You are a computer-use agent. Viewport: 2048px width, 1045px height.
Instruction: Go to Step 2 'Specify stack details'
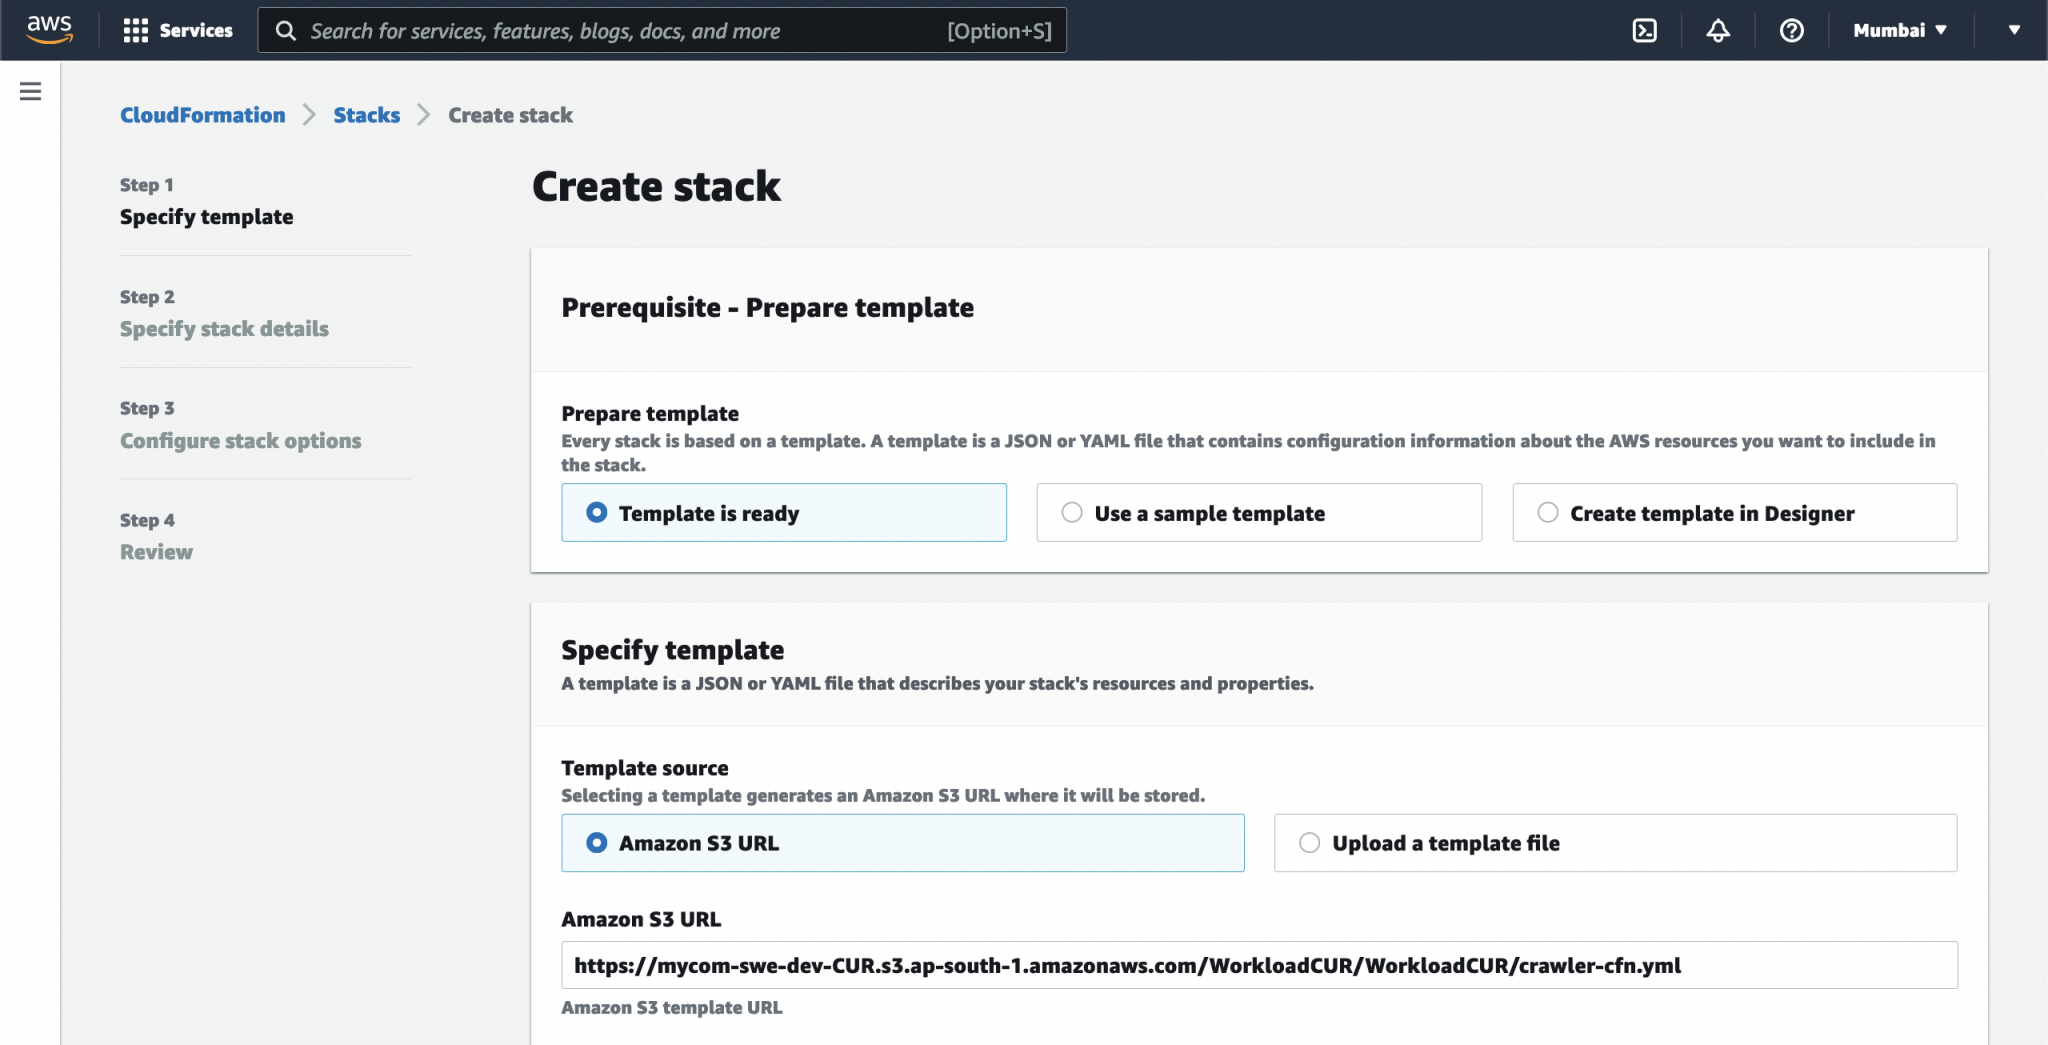click(224, 328)
